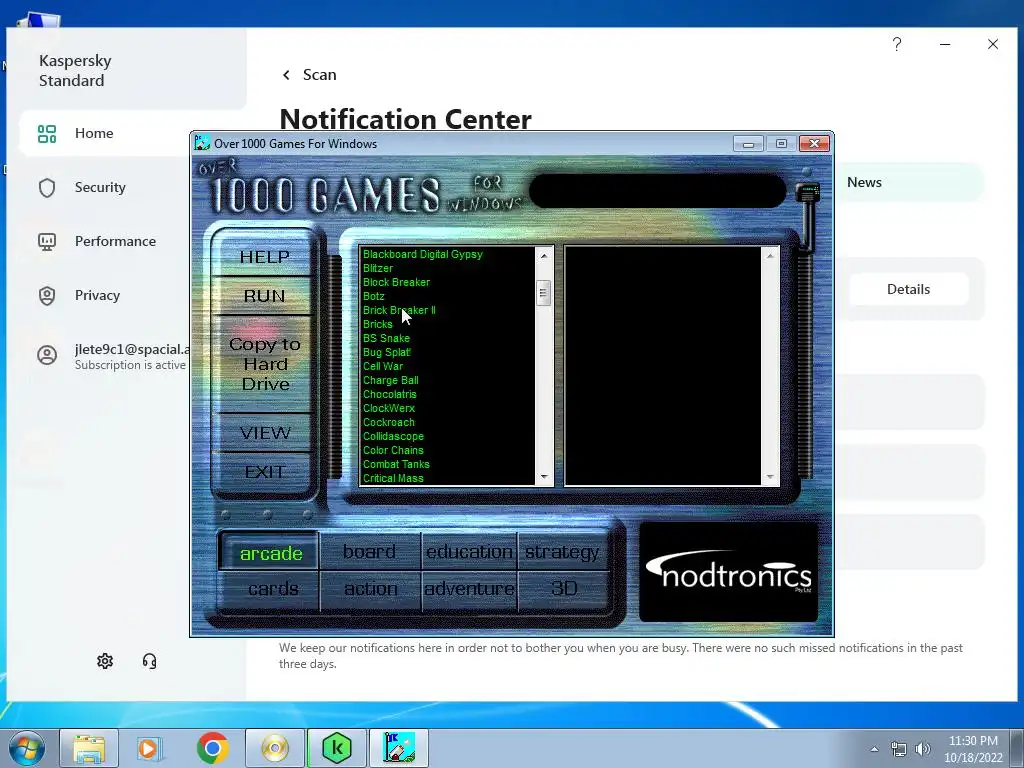Click the network tray icon
This screenshot has width=1024, height=768.
click(x=899, y=749)
